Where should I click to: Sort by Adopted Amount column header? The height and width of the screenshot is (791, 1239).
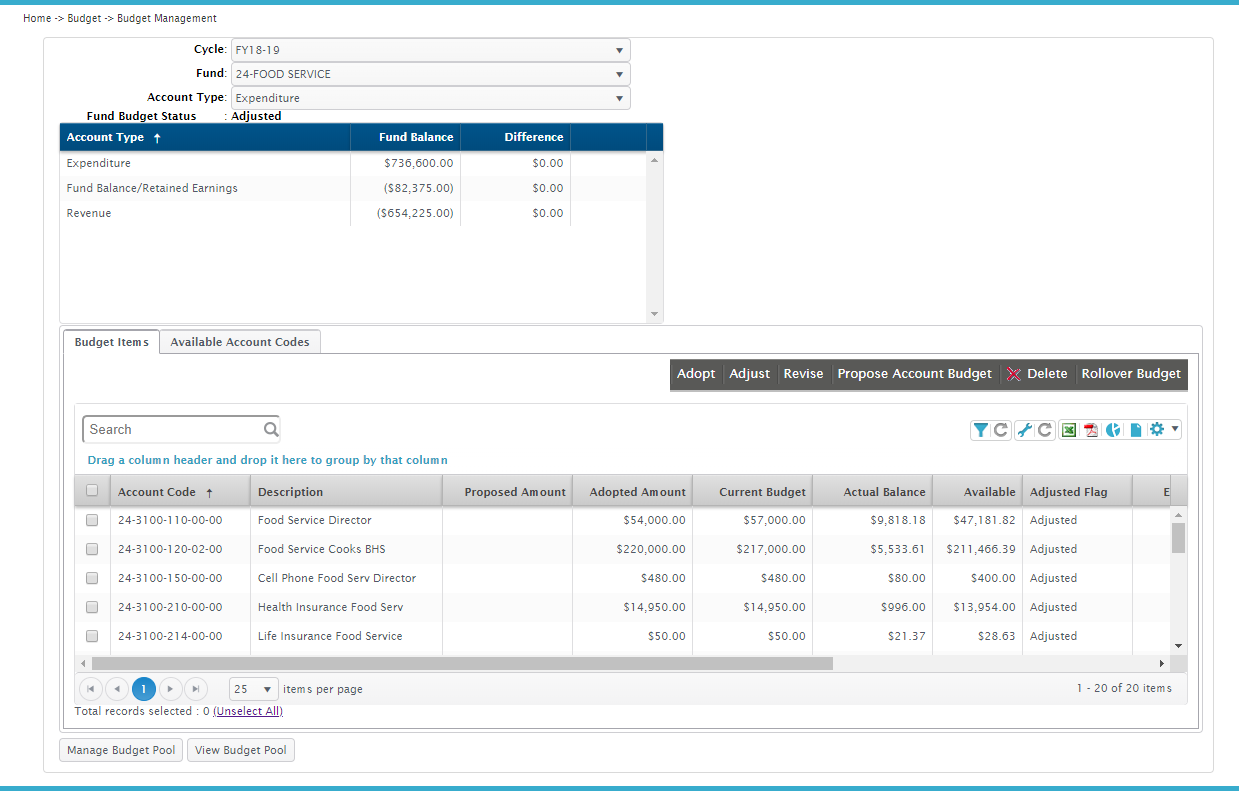pyautogui.click(x=632, y=491)
